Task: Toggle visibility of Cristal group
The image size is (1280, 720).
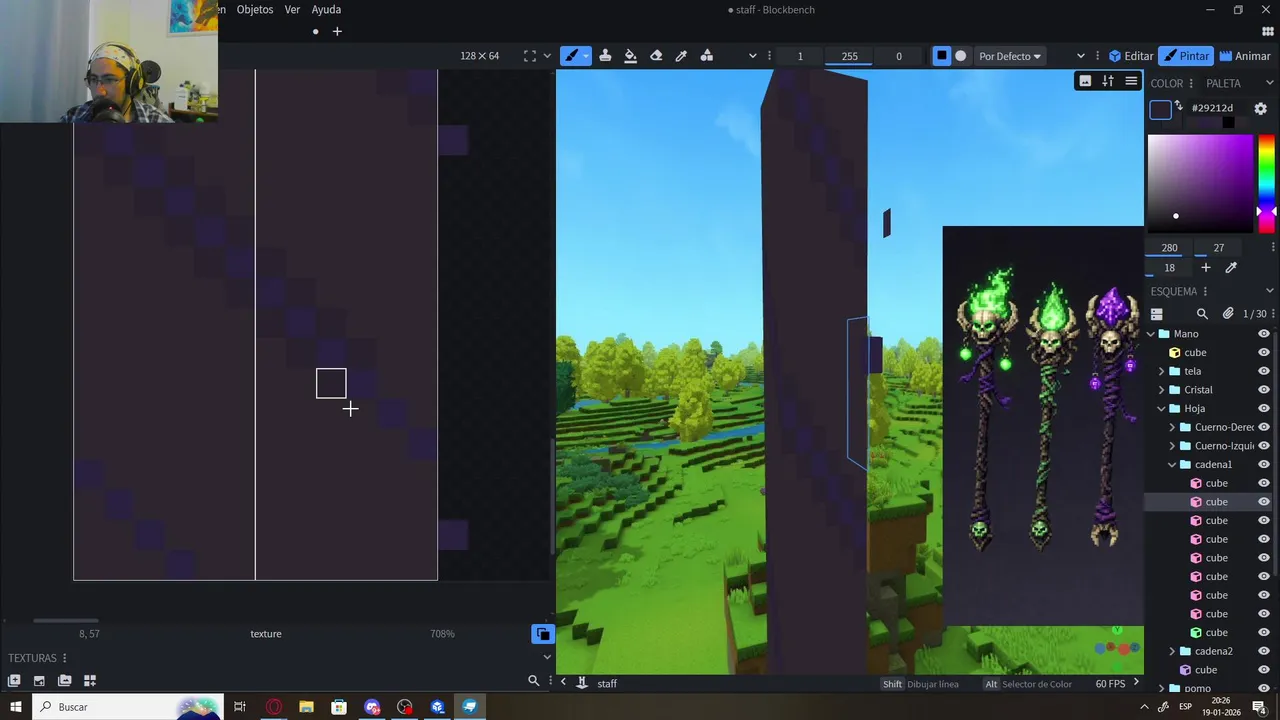Action: pos(1263,390)
